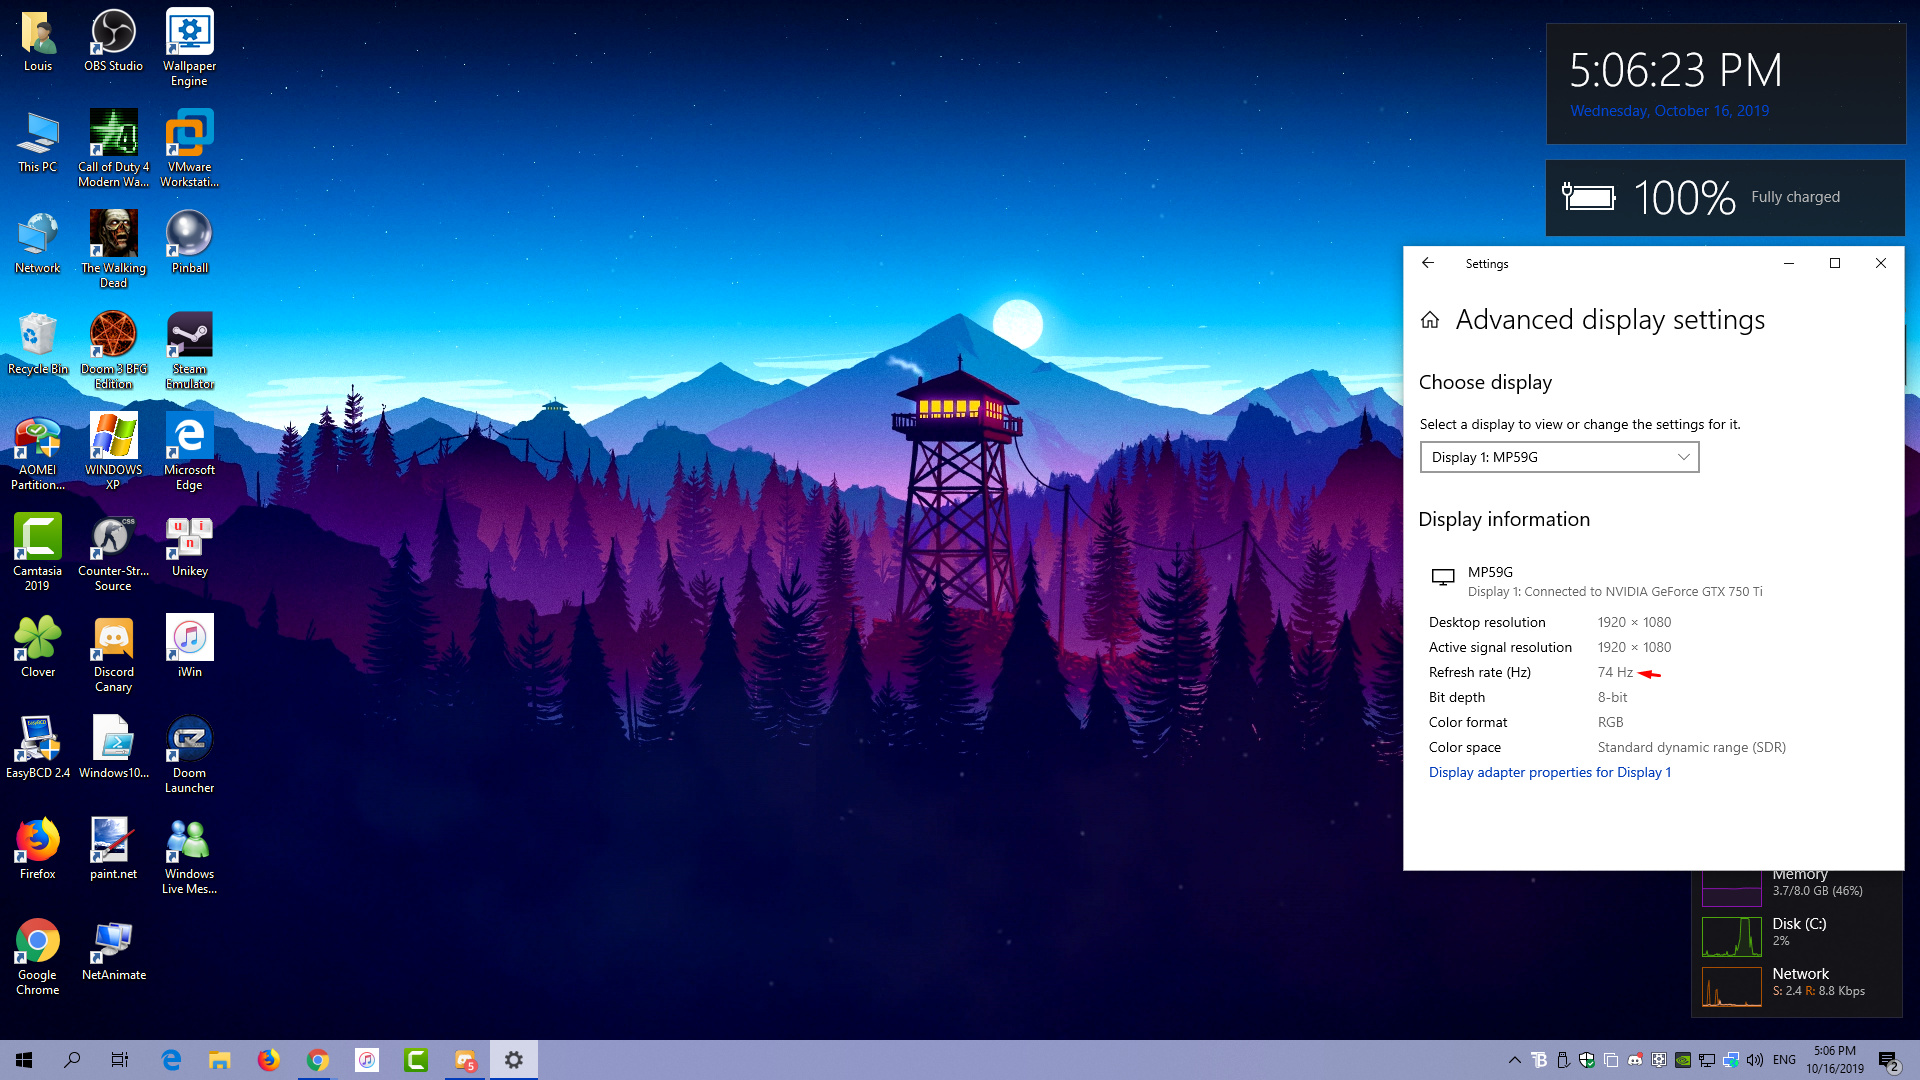Click the VMware Workstation desktop icon
Image resolution: width=1920 pixels, height=1080 pixels.
(x=189, y=149)
